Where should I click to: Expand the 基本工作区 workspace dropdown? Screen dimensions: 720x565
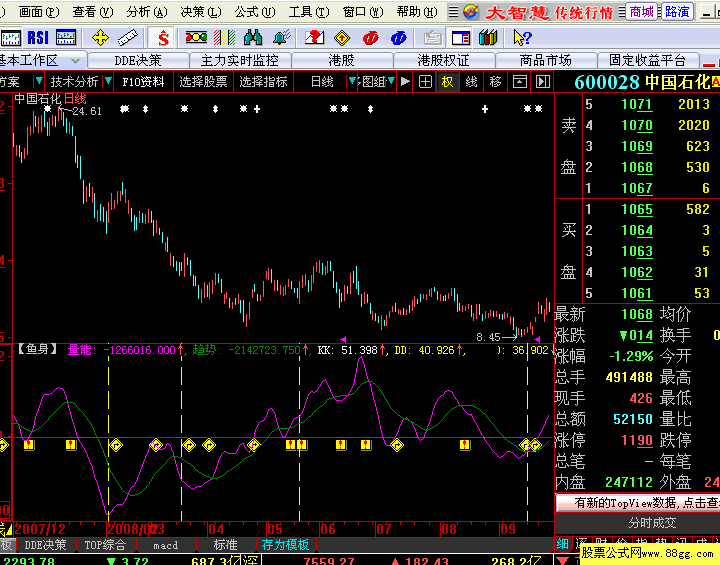pos(76,61)
